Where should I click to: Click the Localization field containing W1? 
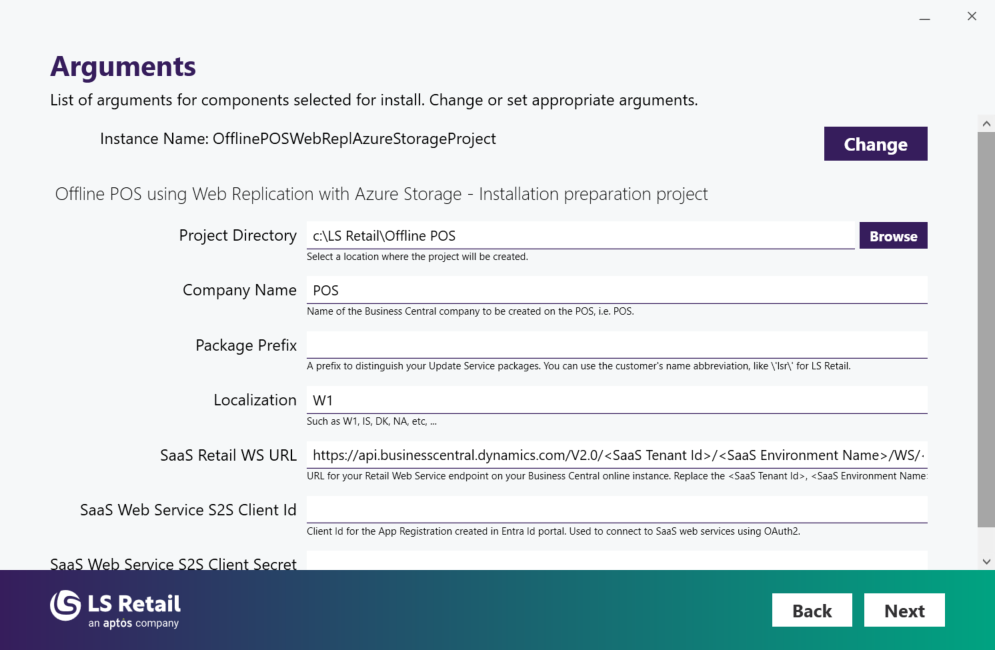pyautogui.click(x=617, y=400)
